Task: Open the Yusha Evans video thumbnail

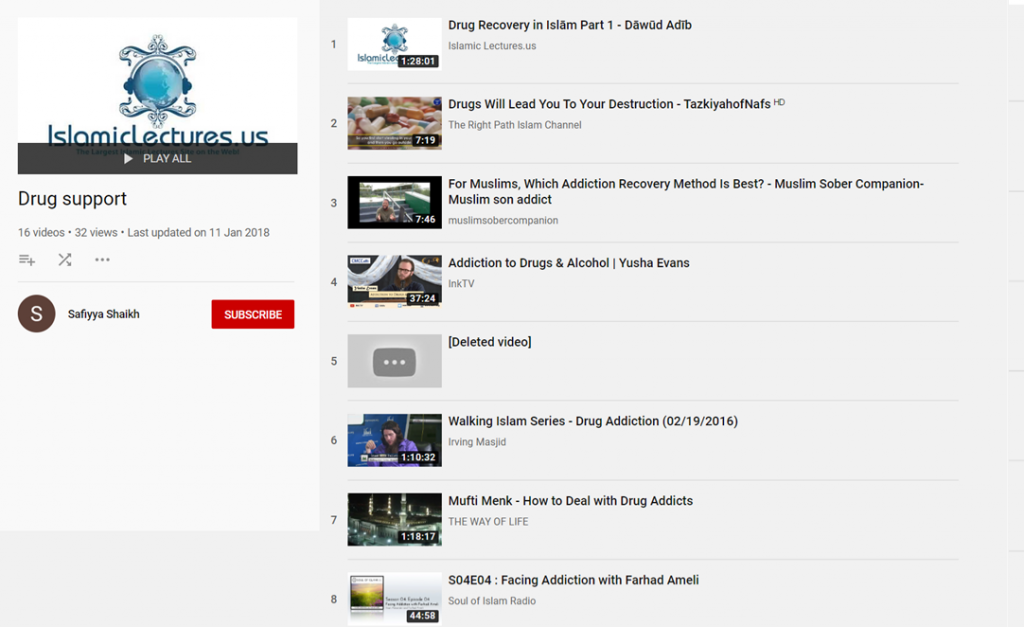Action: click(394, 281)
